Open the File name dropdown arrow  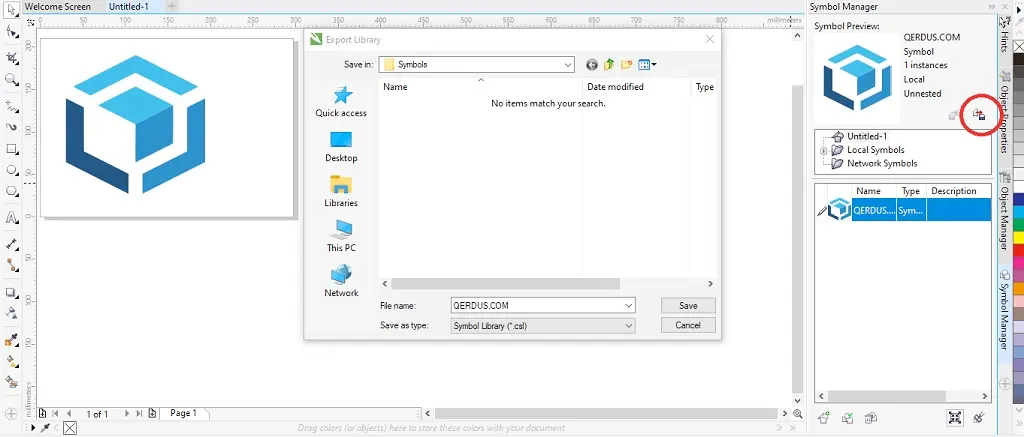pos(628,305)
